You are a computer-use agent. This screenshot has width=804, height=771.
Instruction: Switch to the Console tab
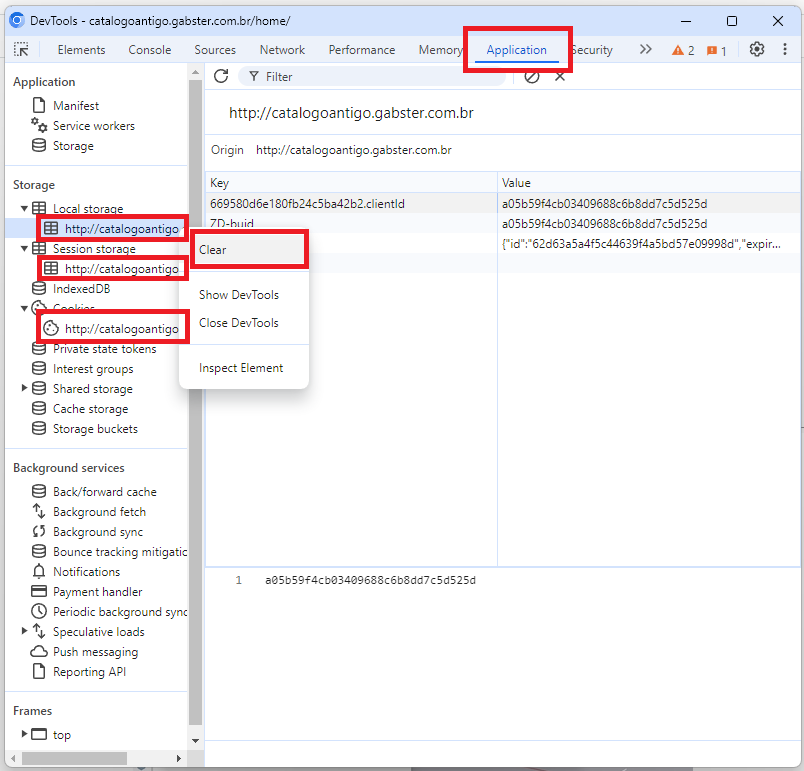pyautogui.click(x=150, y=50)
